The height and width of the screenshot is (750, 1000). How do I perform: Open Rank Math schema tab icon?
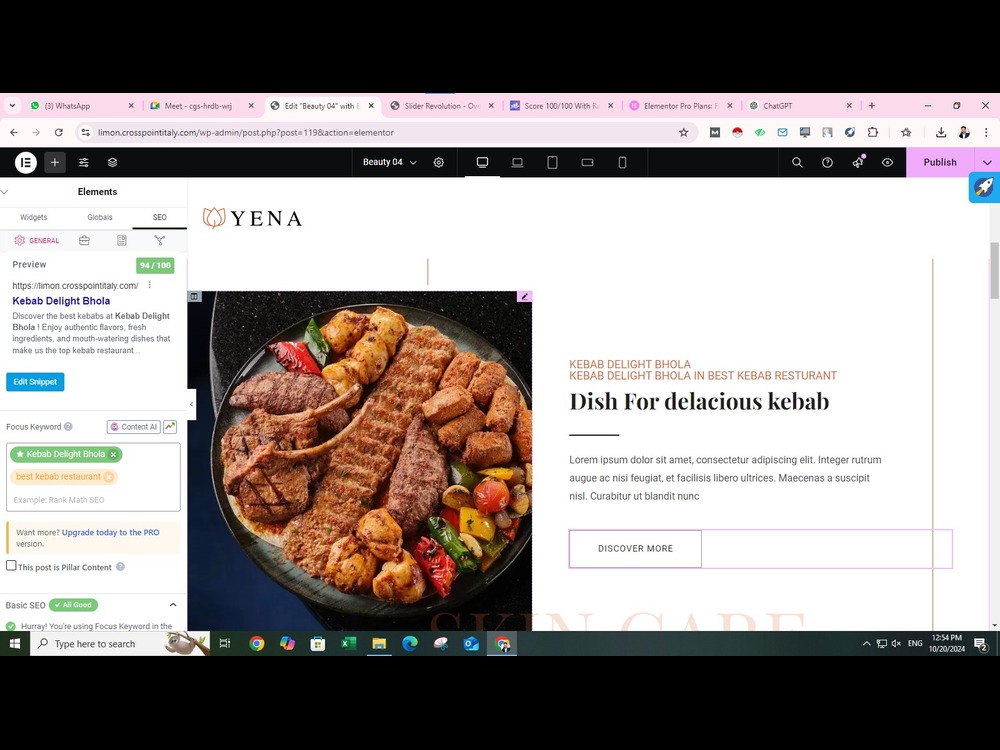[x=122, y=240]
